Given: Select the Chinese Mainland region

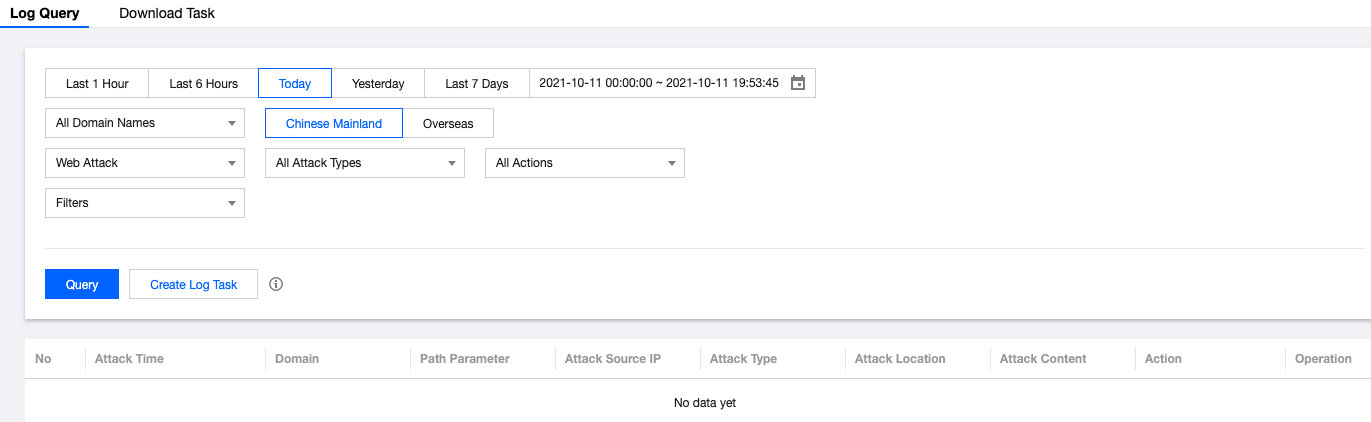Looking at the screenshot, I should [334, 123].
